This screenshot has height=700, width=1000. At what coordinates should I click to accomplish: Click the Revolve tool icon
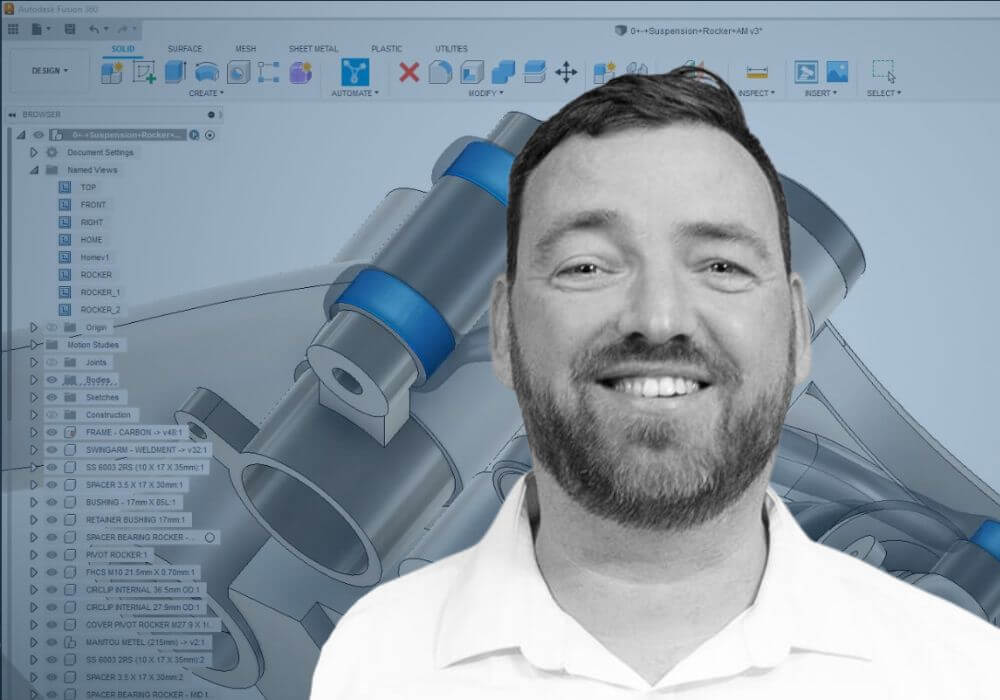(207, 72)
